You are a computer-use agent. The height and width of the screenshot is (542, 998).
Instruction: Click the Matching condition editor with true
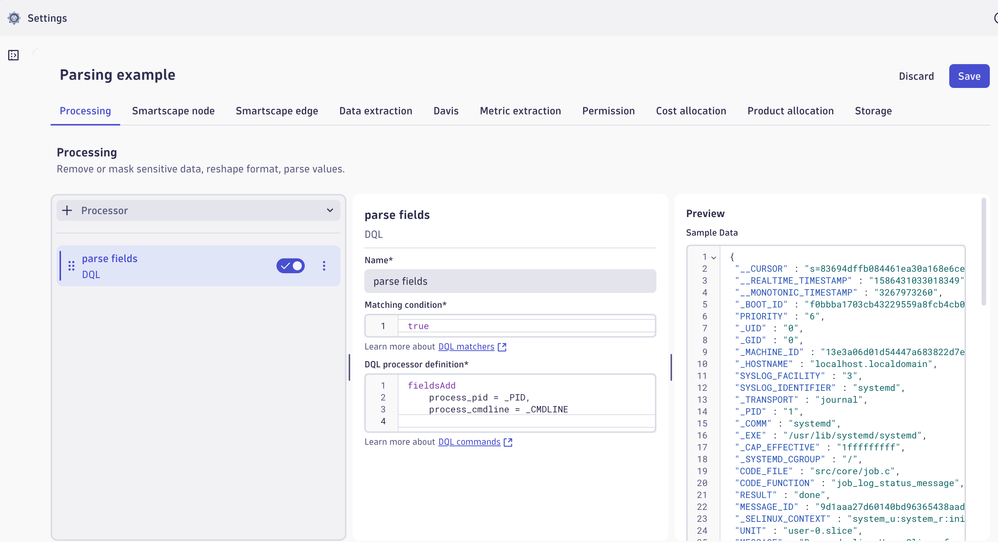[510, 326]
